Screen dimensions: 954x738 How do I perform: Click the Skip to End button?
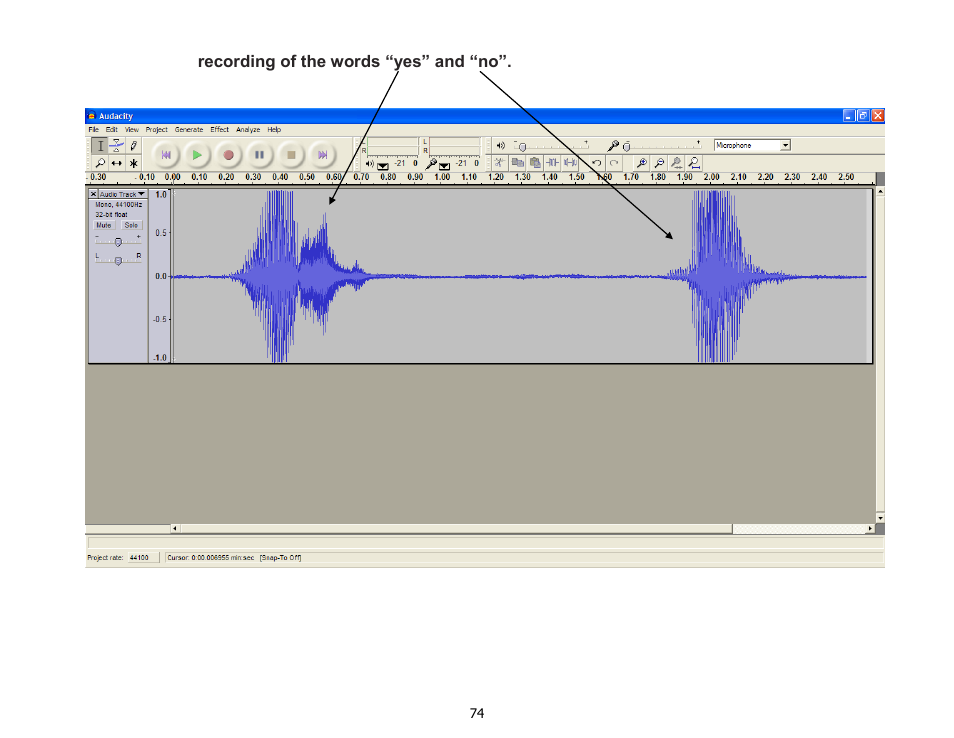[x=322, y=155]
